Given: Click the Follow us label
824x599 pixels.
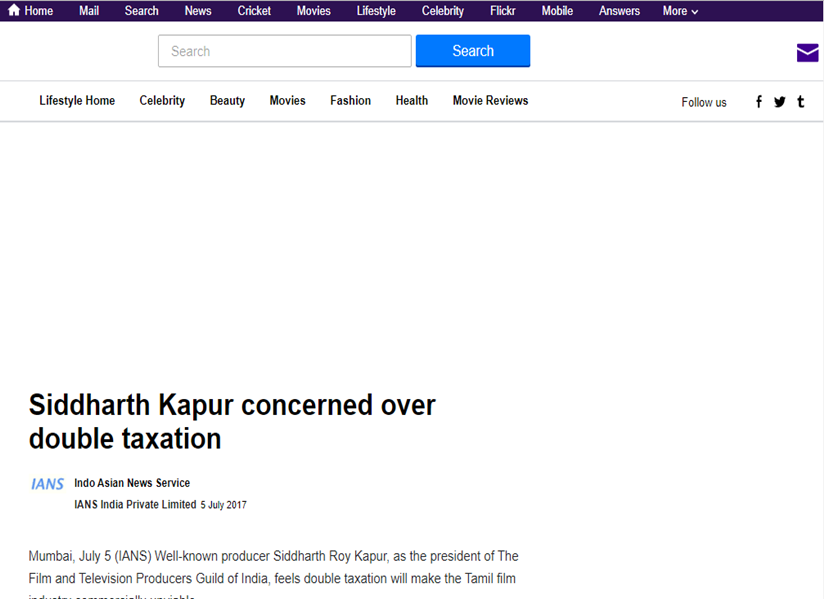Looking at the screenshot, I should pyautogui.click(x=704, y=102).
